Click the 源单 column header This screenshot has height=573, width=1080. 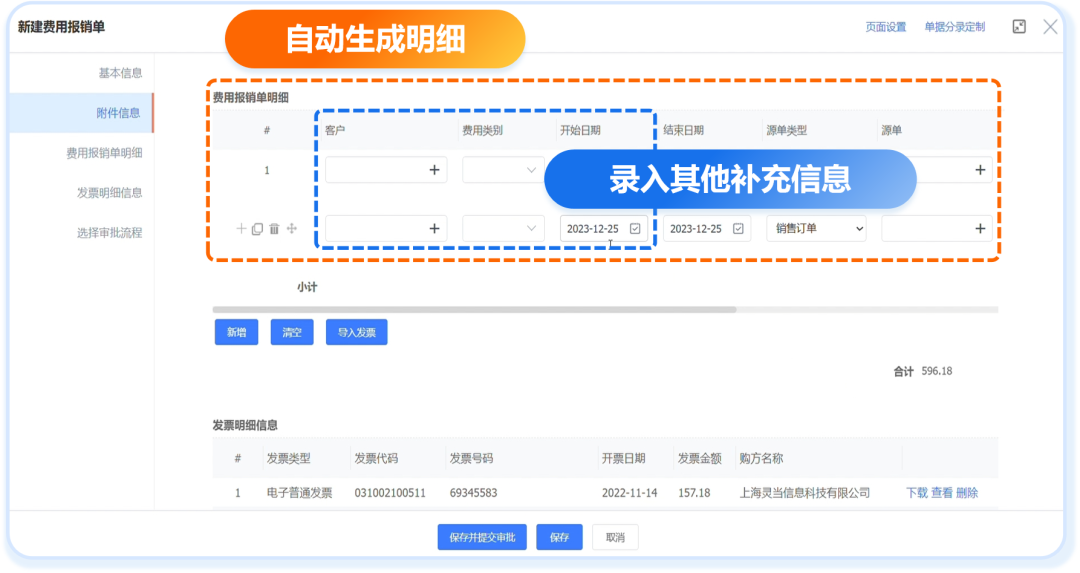coord(891,130)
